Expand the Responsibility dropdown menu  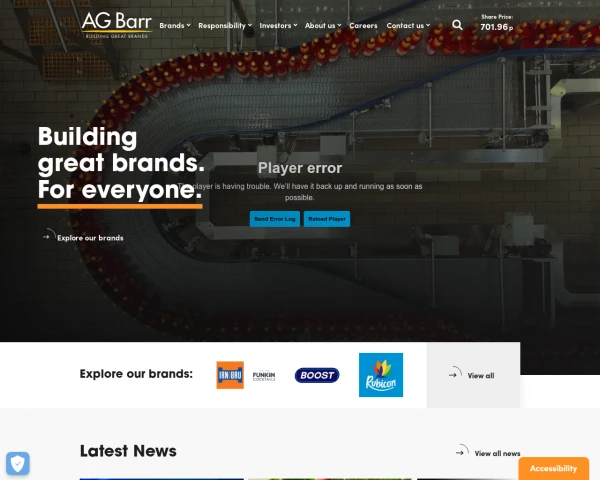[x=225, y=26]
